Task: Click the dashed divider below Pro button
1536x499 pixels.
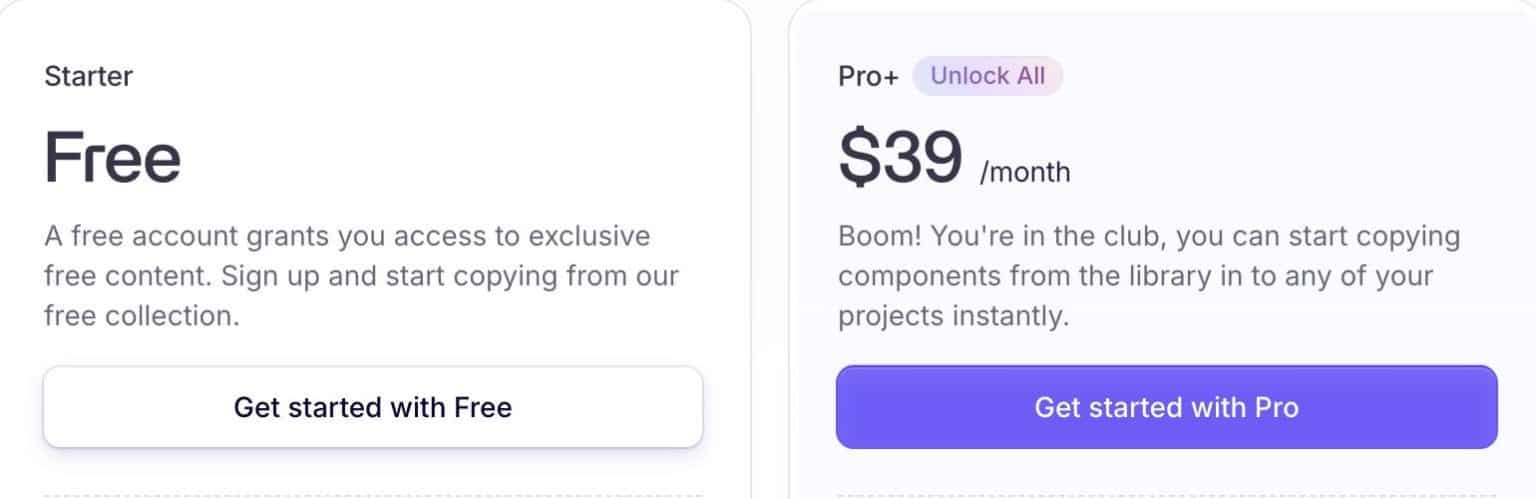Action: point(1166,495)
